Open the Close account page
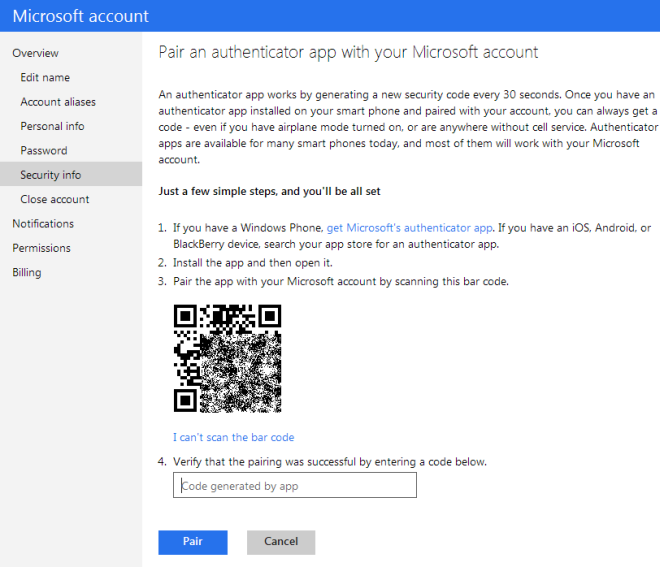 pyautogui.click(x=55, y=199)
